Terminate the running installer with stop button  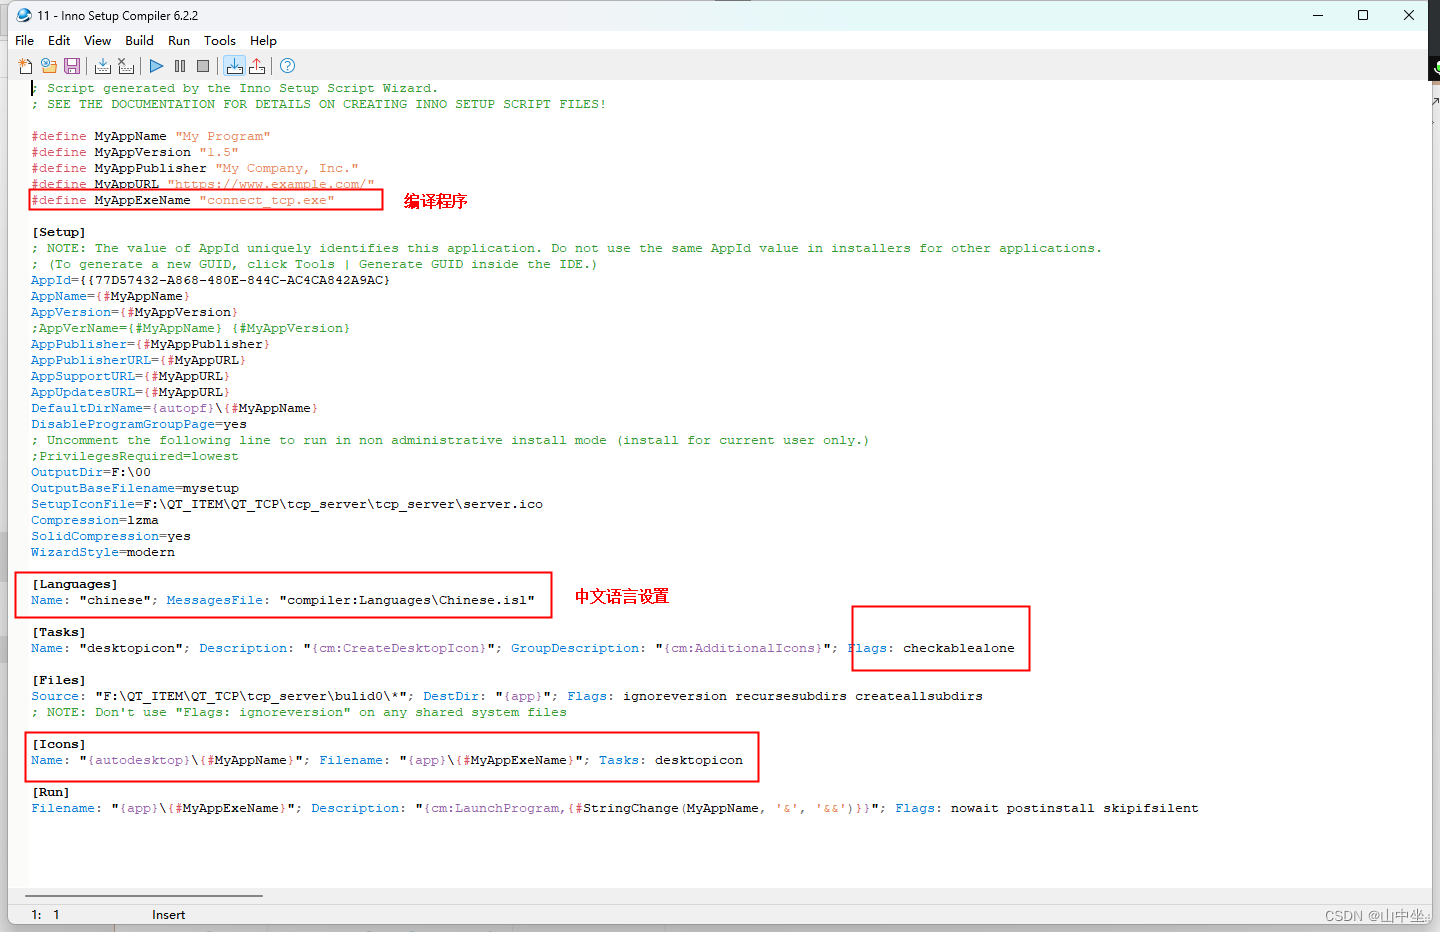tap(203, 66)
